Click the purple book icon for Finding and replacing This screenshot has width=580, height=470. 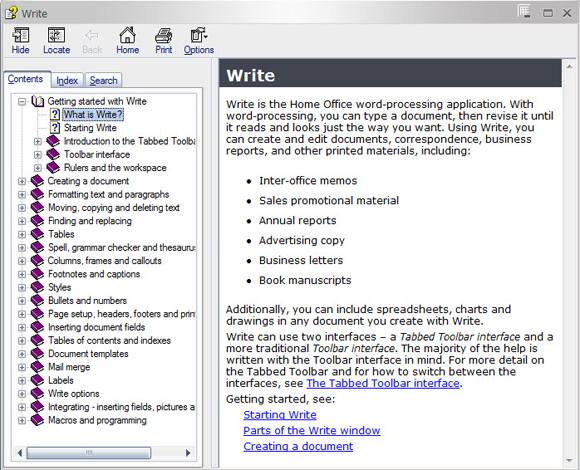(37, 221)
